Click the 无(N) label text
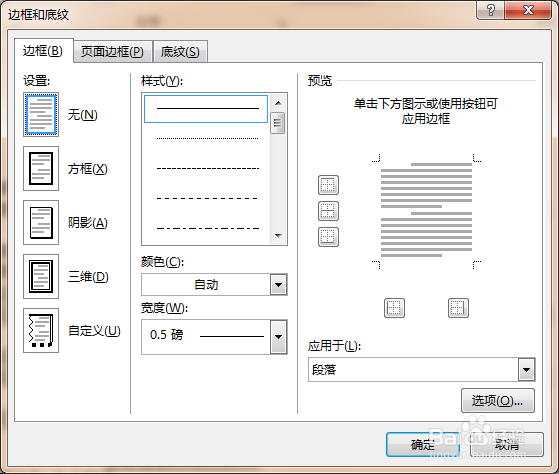The width and height of the screenshot is (559, 474). (x=83, y=115)
